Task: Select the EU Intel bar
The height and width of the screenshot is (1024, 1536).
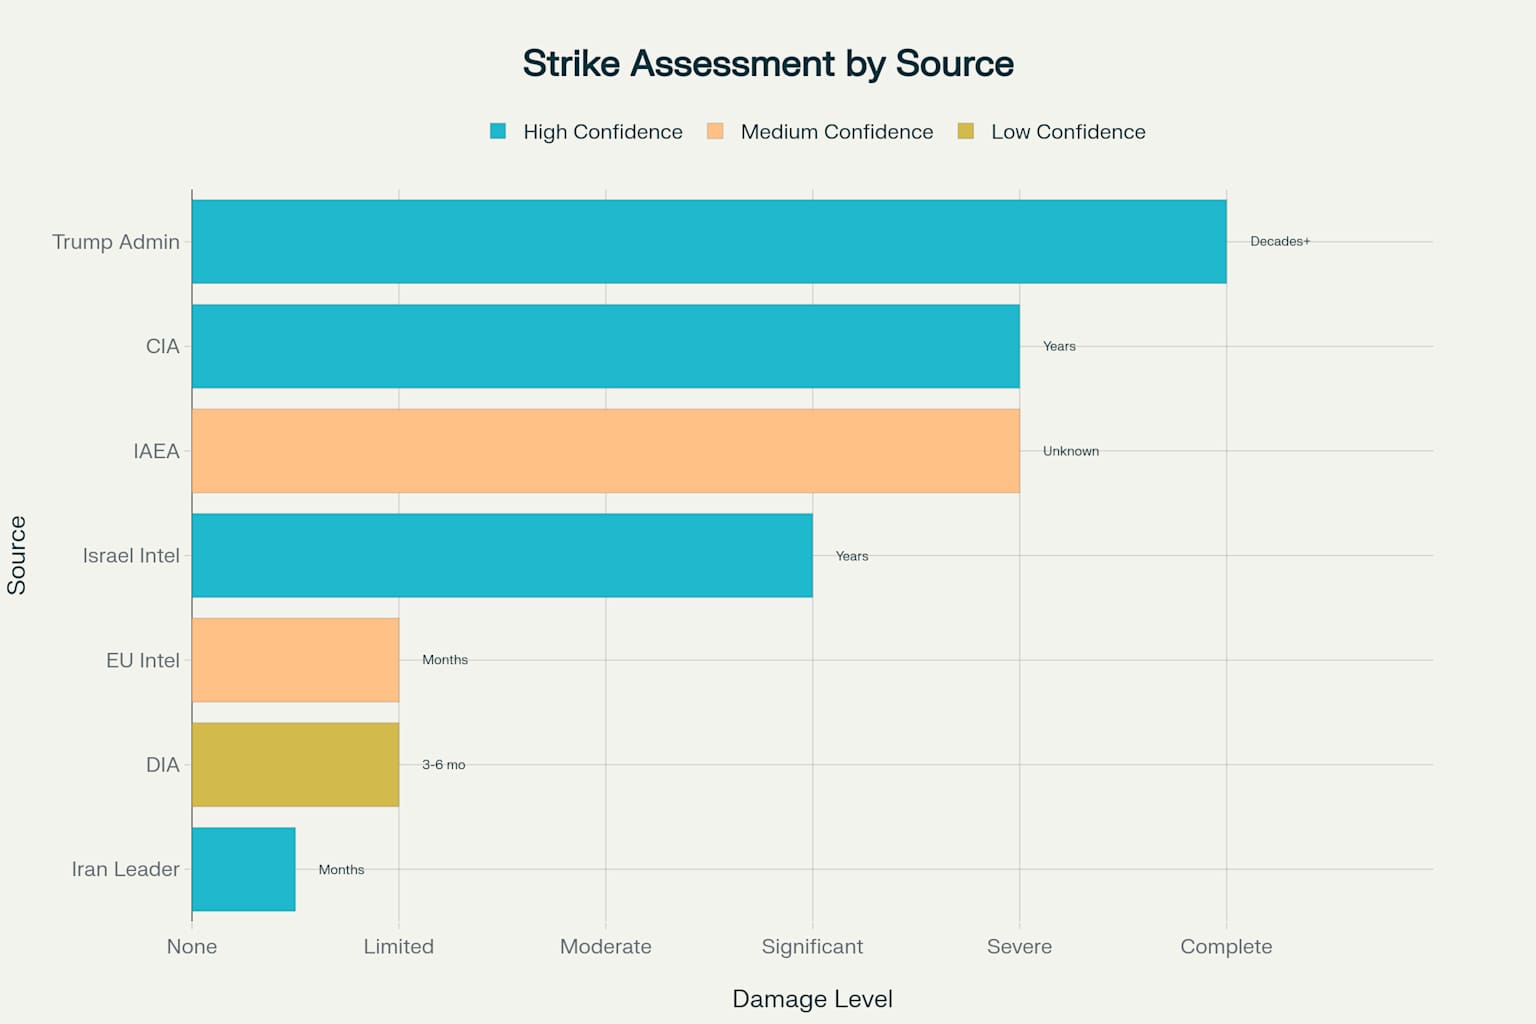Action: [x=295, y=660]
